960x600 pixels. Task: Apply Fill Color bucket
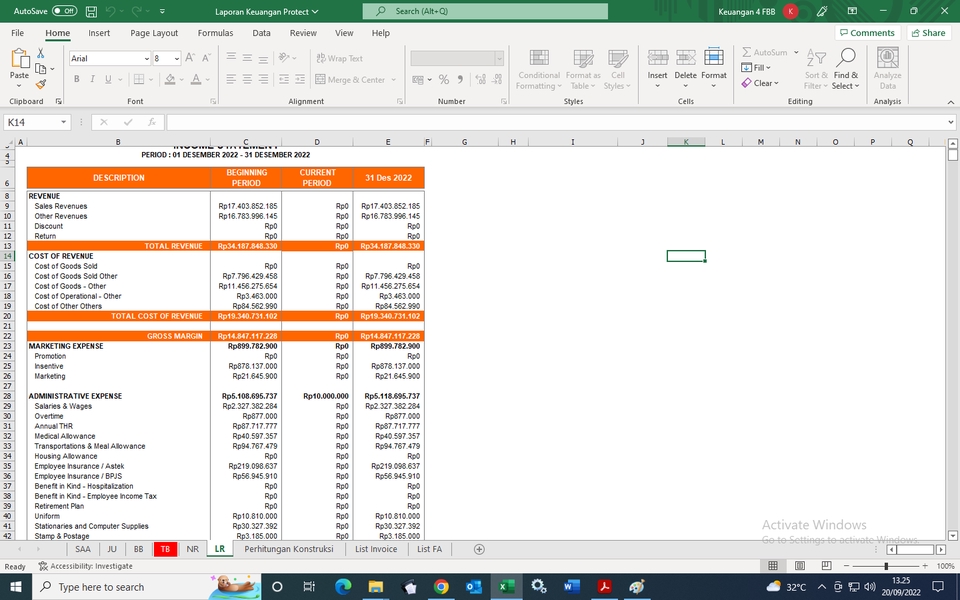(x=170, y=79)
